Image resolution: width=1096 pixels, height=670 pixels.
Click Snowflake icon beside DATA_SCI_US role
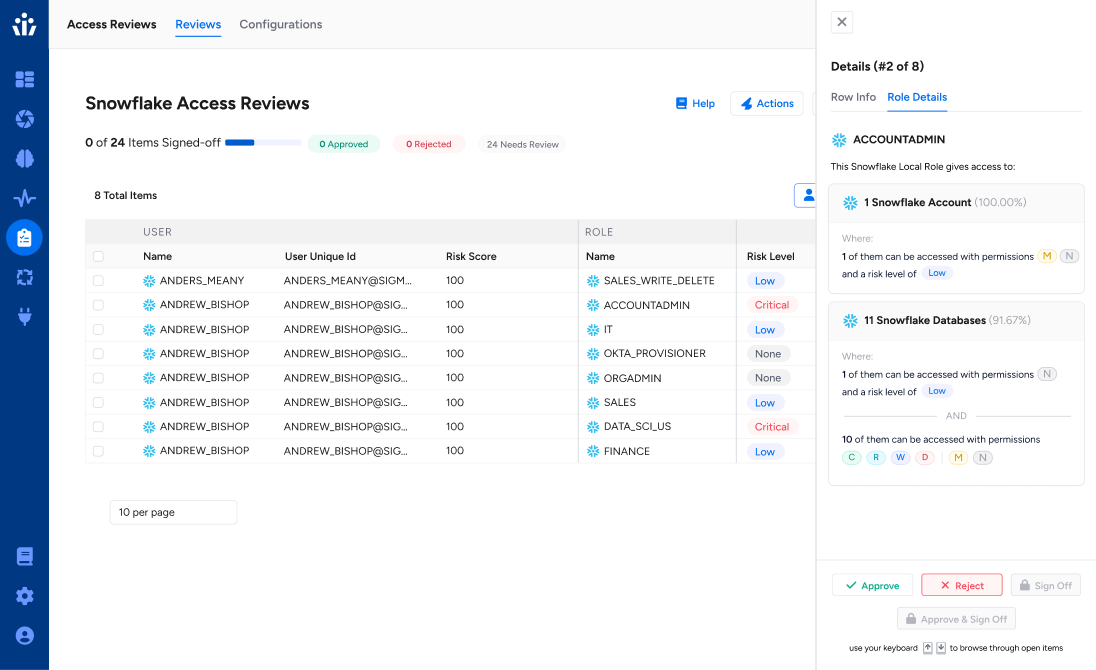[x=593, y=427]
